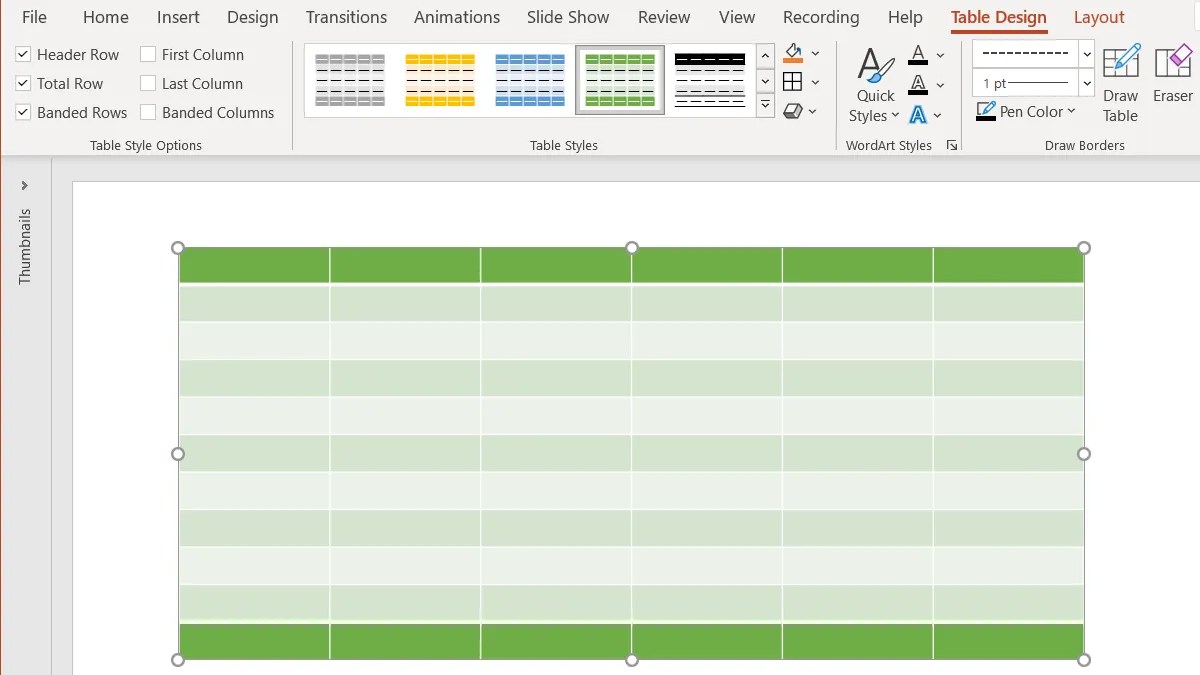Viewport: 1200px width, 675px height.
Task: Expand the Thumbnails pane
Action: point(25,184)
